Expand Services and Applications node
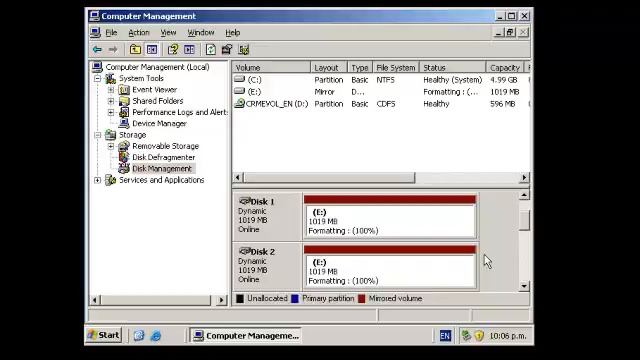 pos(98,180)
